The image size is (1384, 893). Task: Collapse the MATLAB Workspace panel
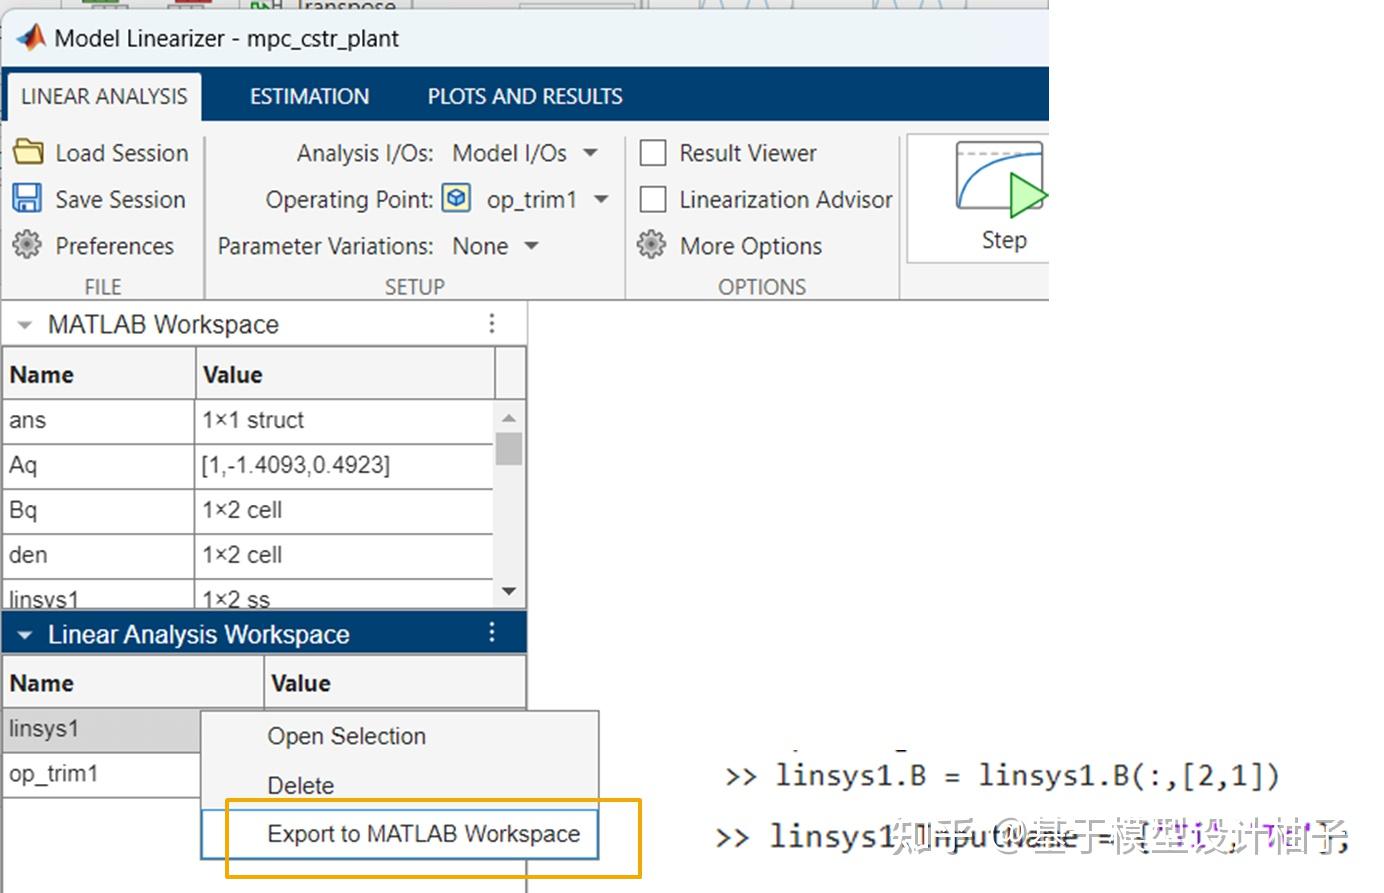pos(22,323)
